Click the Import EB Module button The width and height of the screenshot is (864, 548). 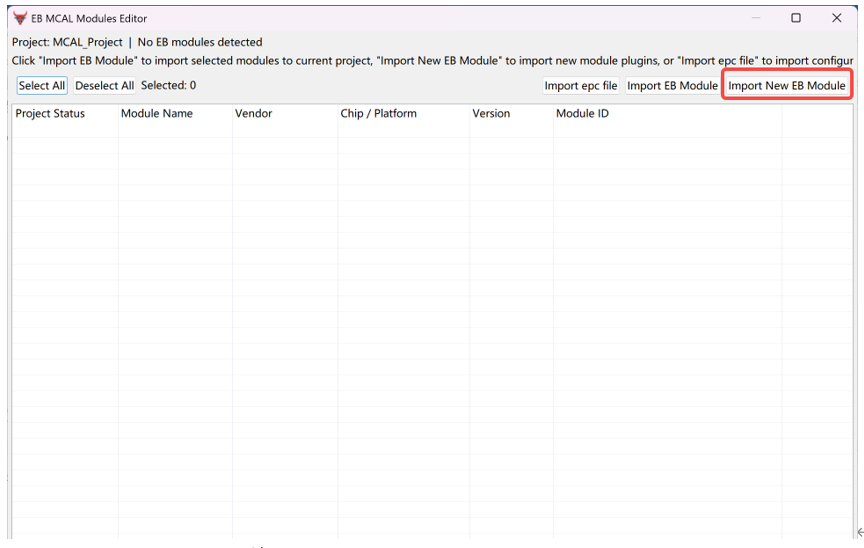672,85
